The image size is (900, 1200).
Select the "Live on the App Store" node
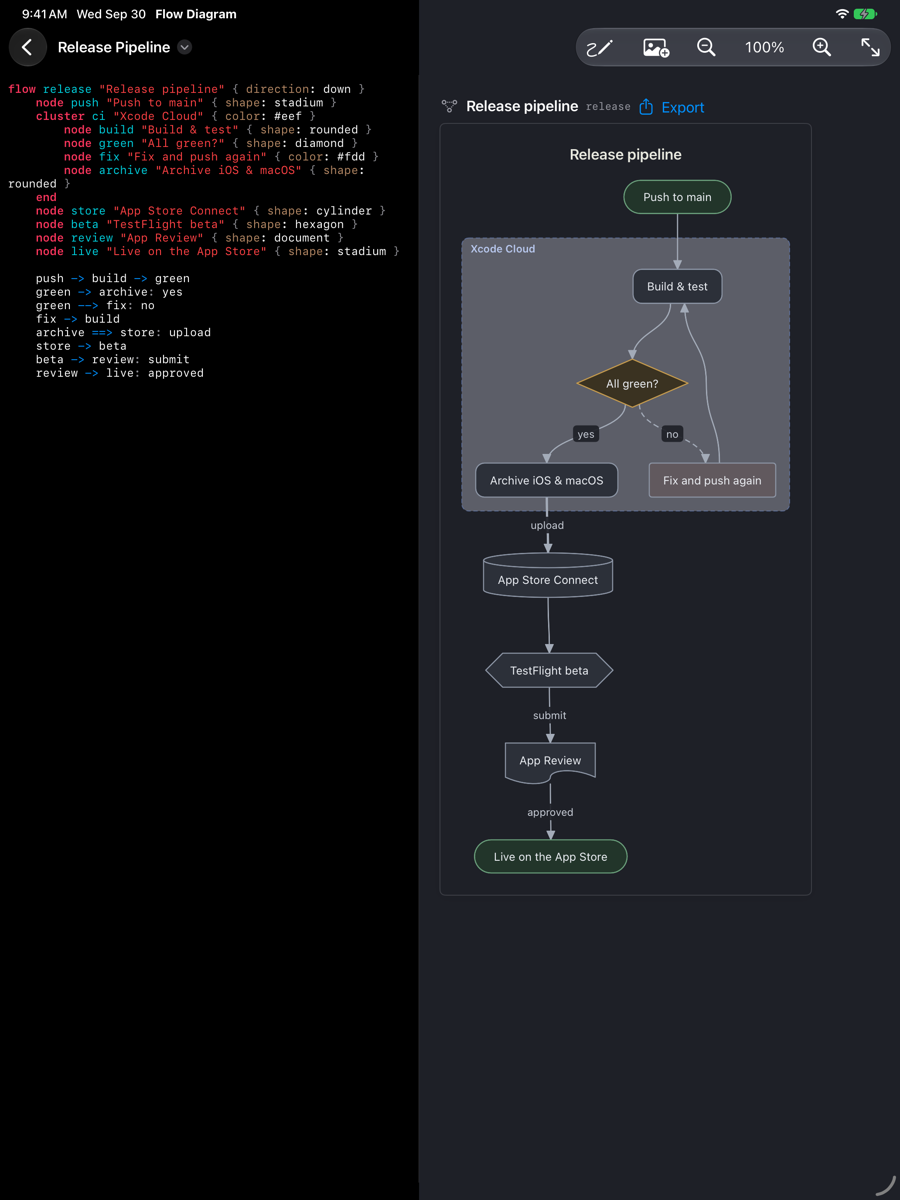point(550,856)
